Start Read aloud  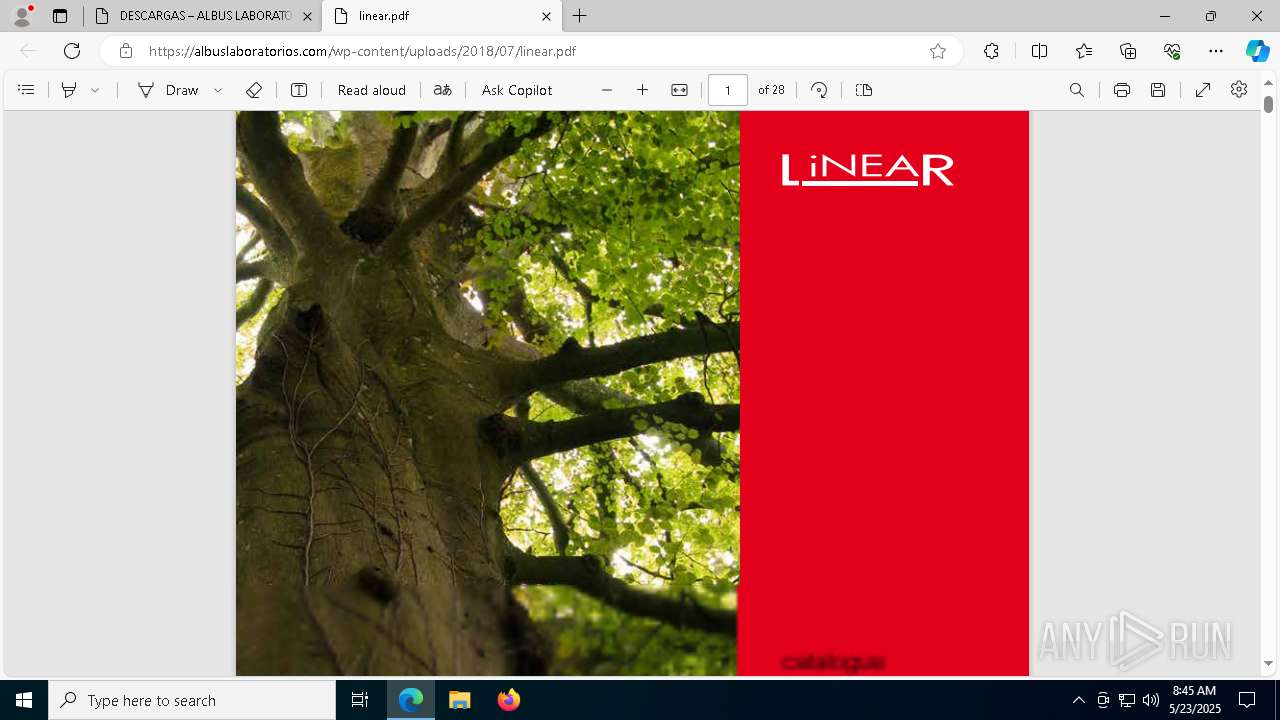pyautogui.click(x=372, y=90)
